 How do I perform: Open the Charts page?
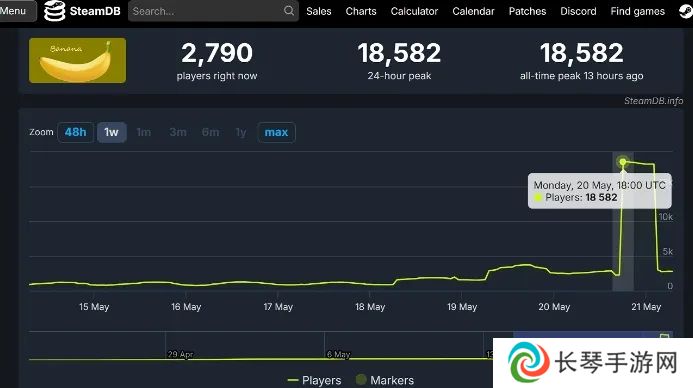(361, 11)
